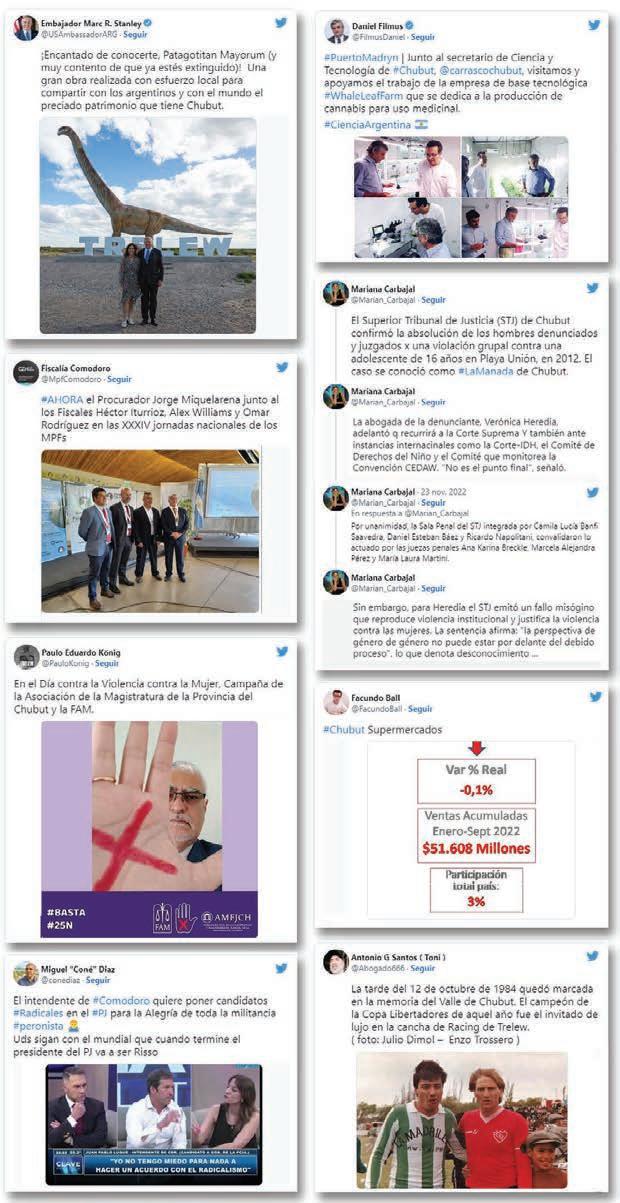
Task: Click Twitter bird icon on Daniel Filmus tweet
Action: coord(594,24)
